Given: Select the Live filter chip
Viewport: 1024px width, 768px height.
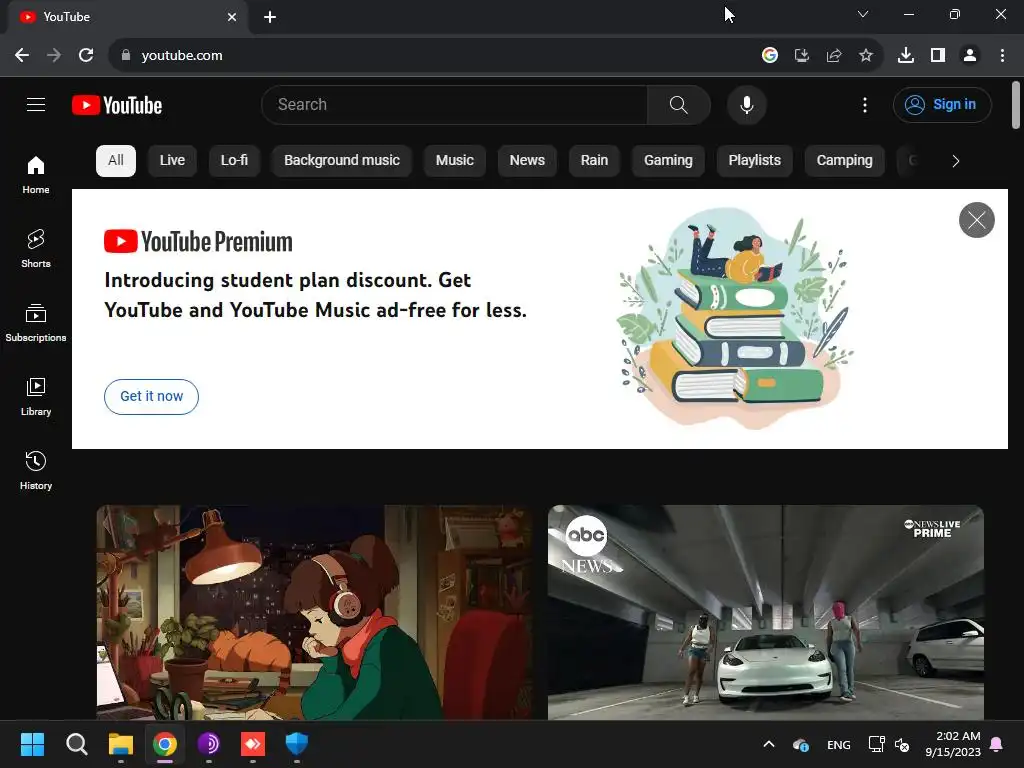Looking at the screenshot, I should pos(172,161).
